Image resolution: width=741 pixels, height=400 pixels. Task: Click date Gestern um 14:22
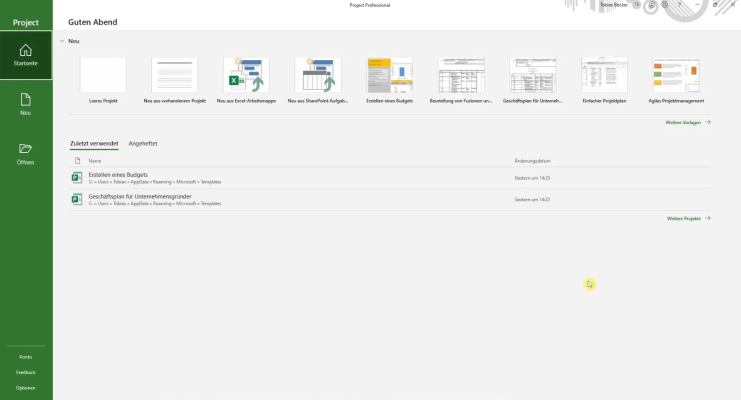(x=532, y=200)
